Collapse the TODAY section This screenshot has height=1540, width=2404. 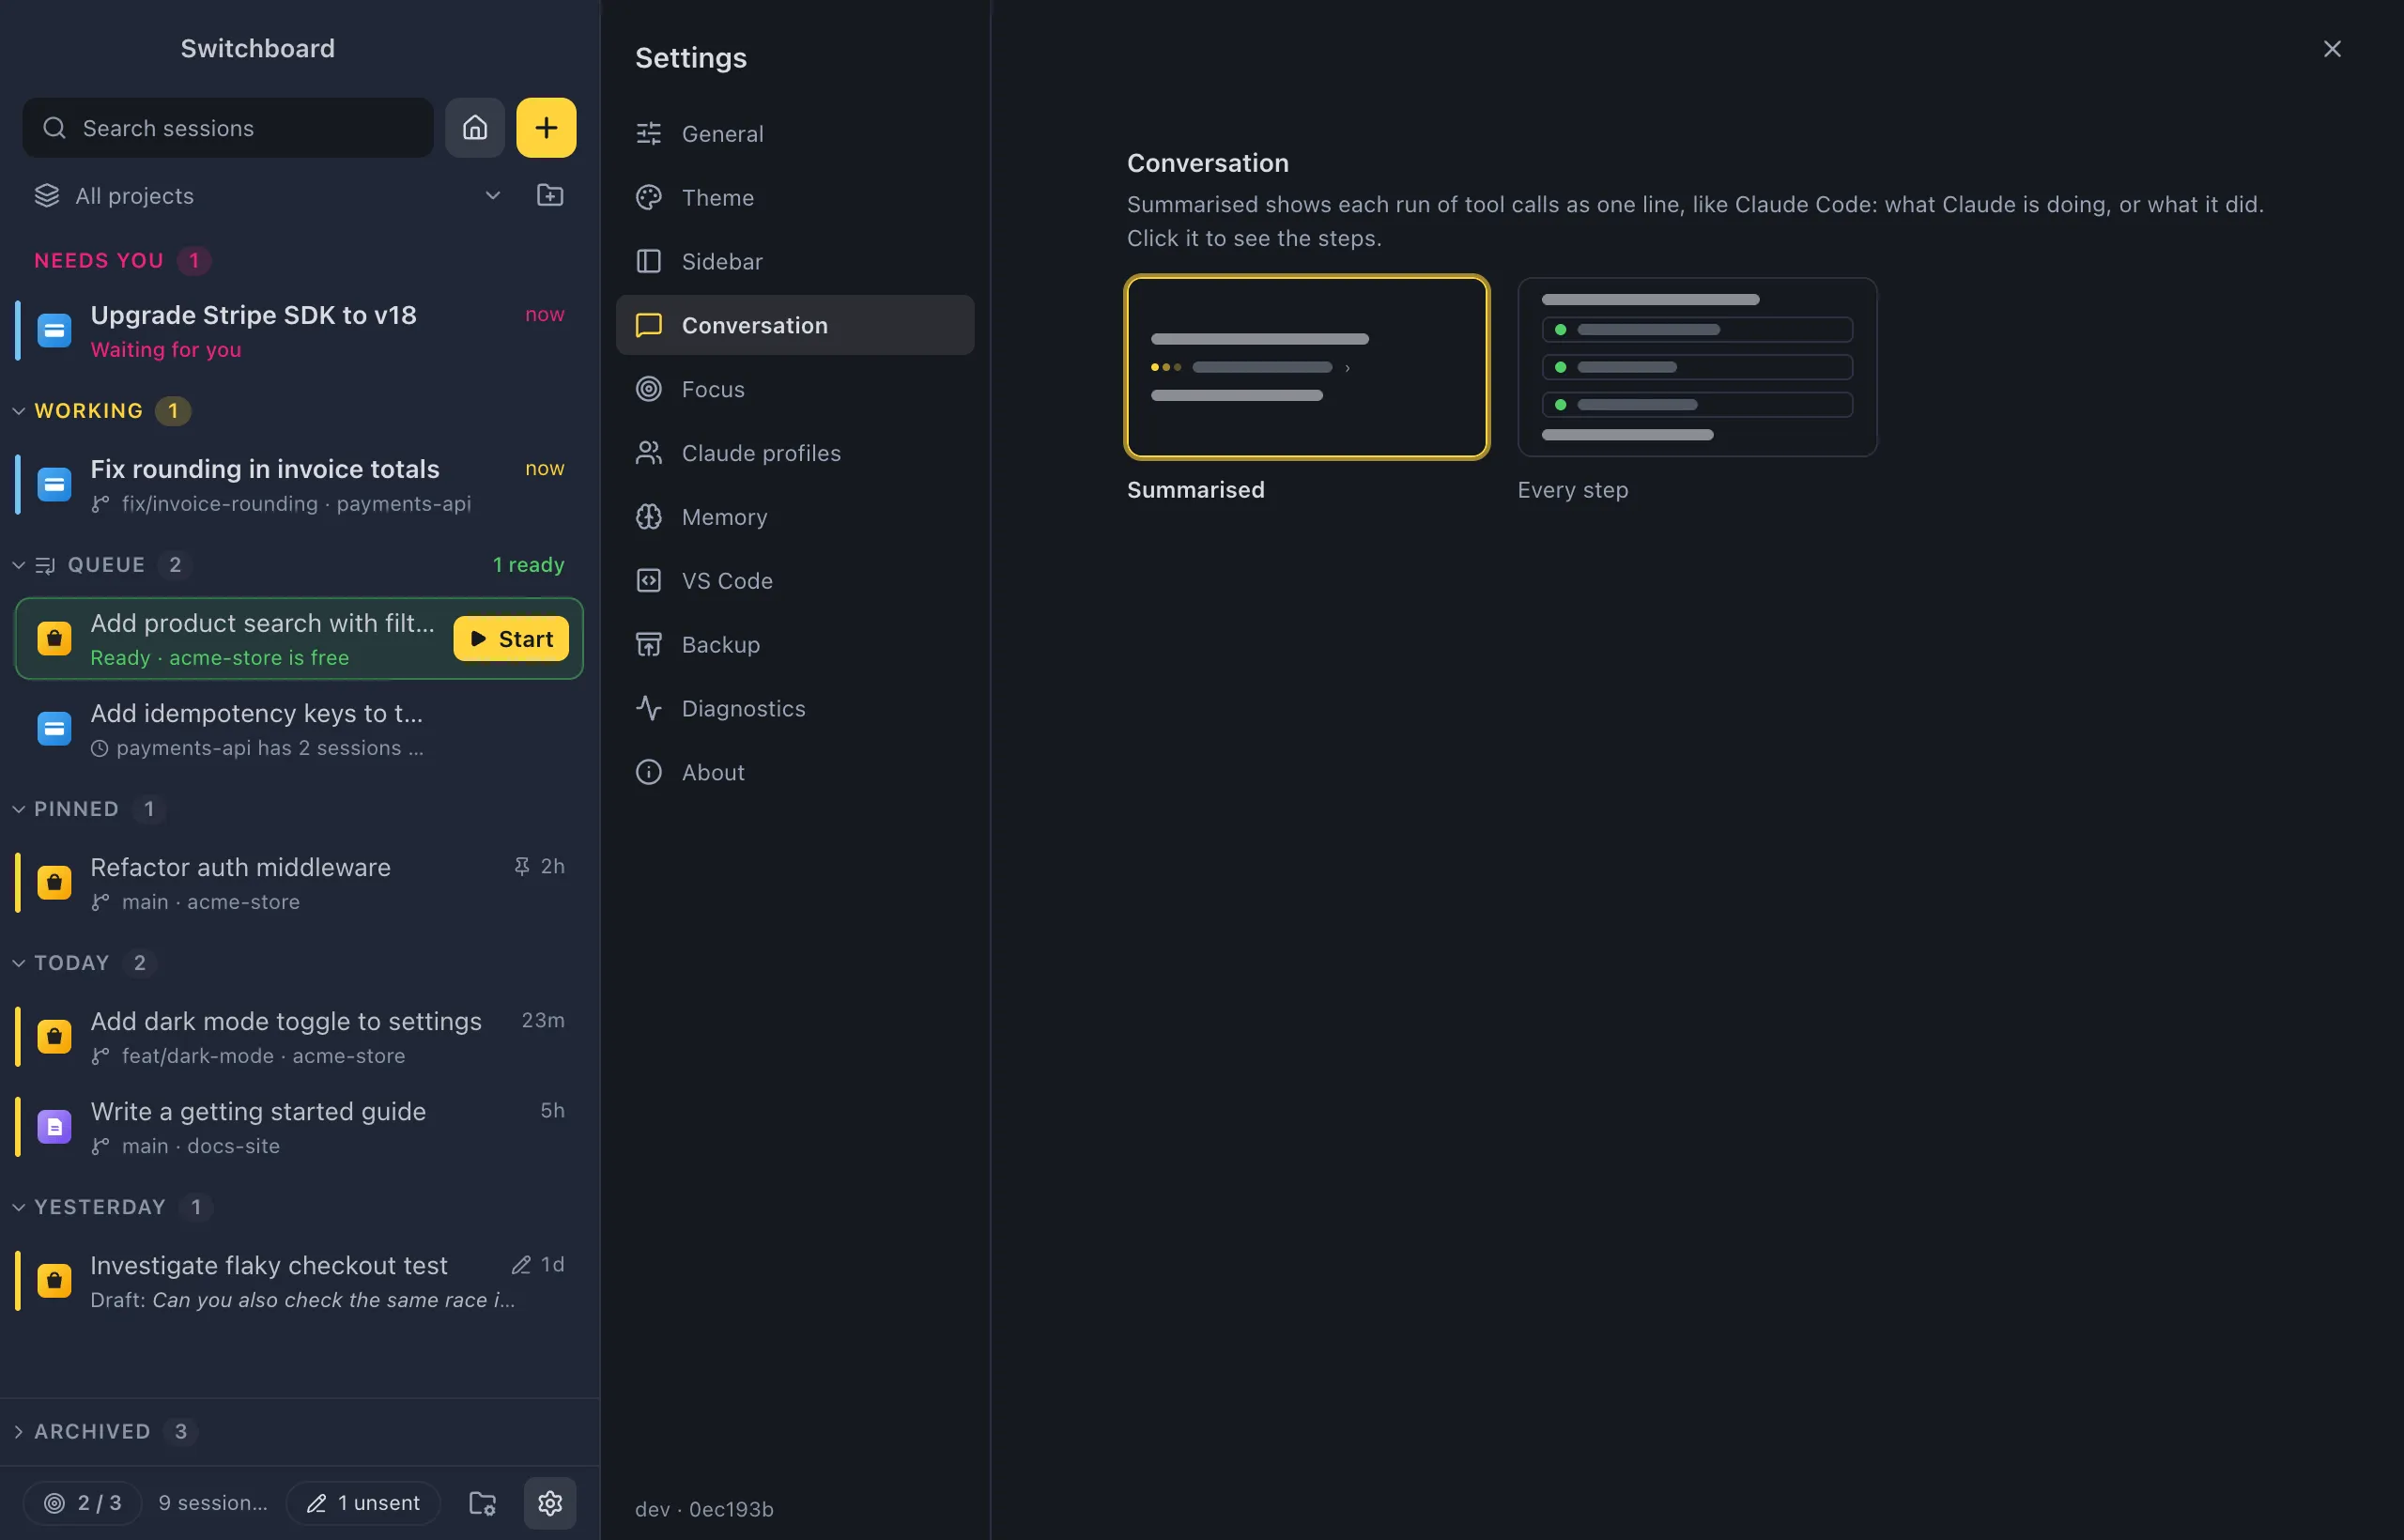point(18,963)
